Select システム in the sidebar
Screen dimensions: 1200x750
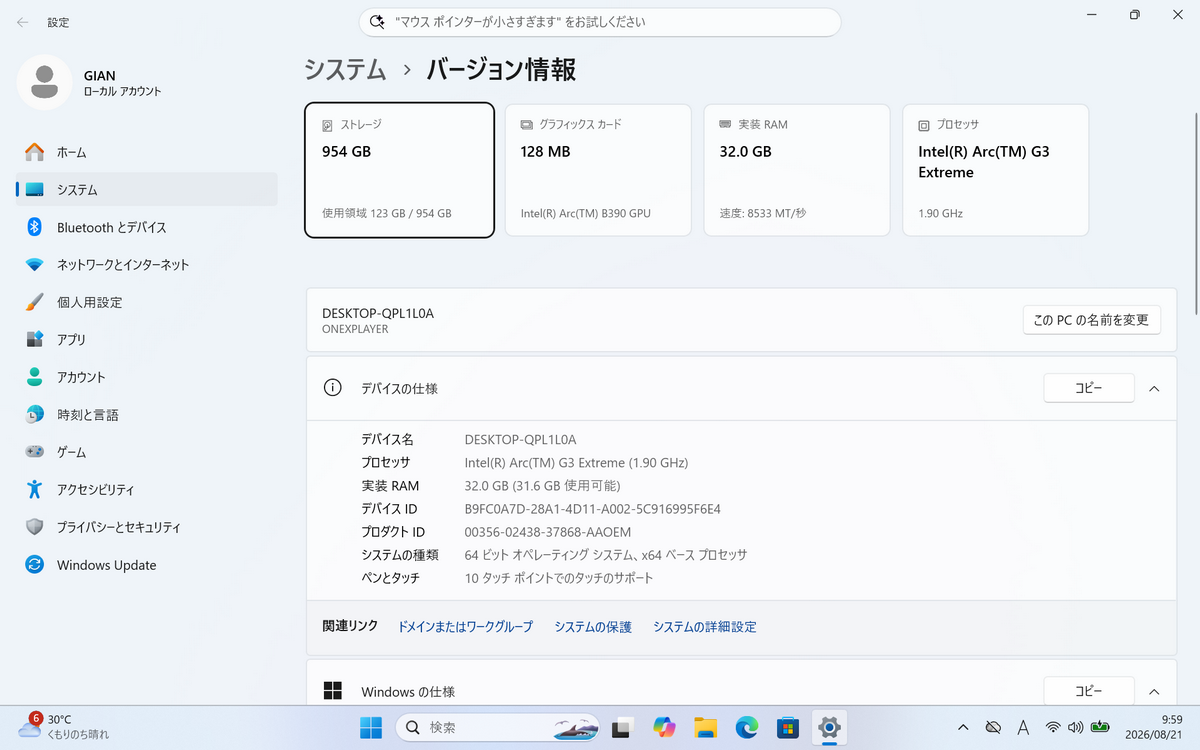[x=147, y=189]
